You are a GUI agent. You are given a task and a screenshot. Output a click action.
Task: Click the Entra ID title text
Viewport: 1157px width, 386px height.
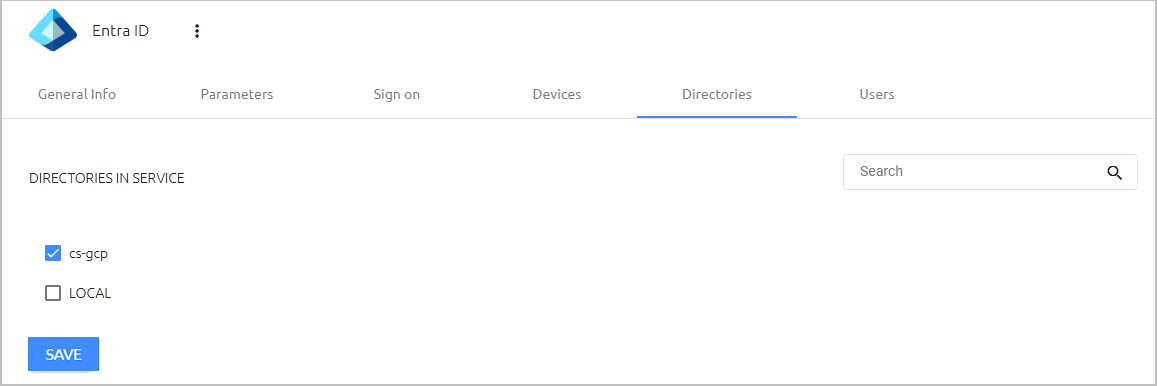(x=120, y=31)
